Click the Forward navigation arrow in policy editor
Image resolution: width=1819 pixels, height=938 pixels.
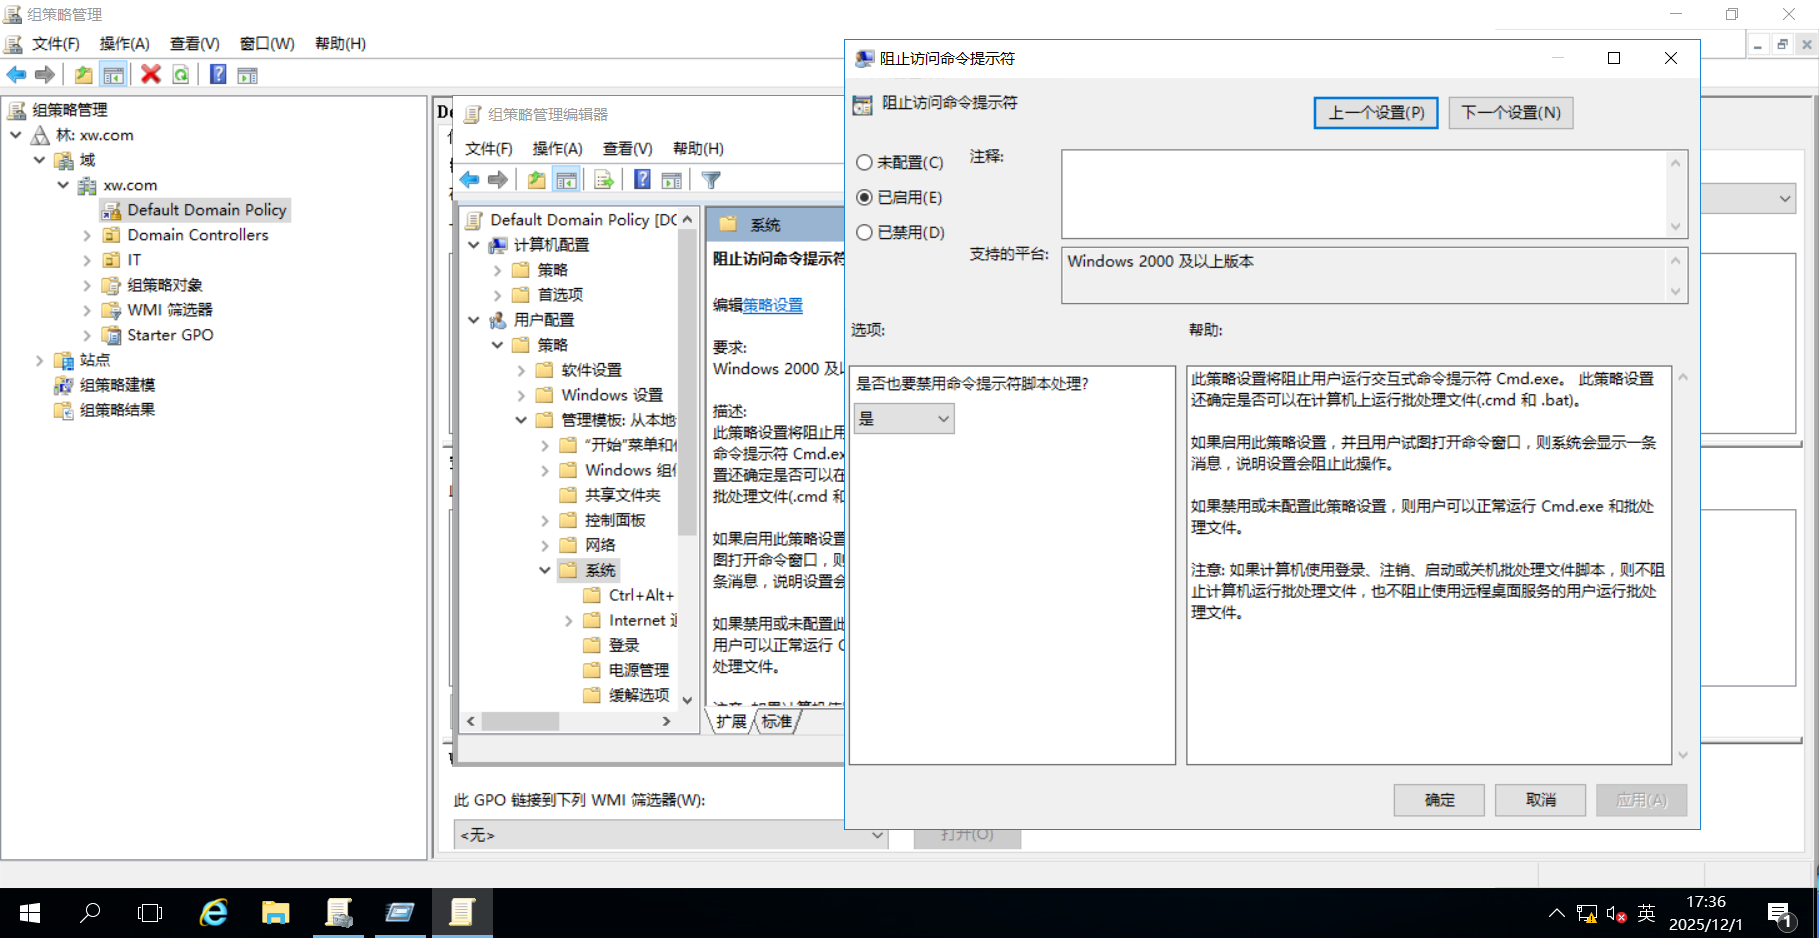point(498,179)
